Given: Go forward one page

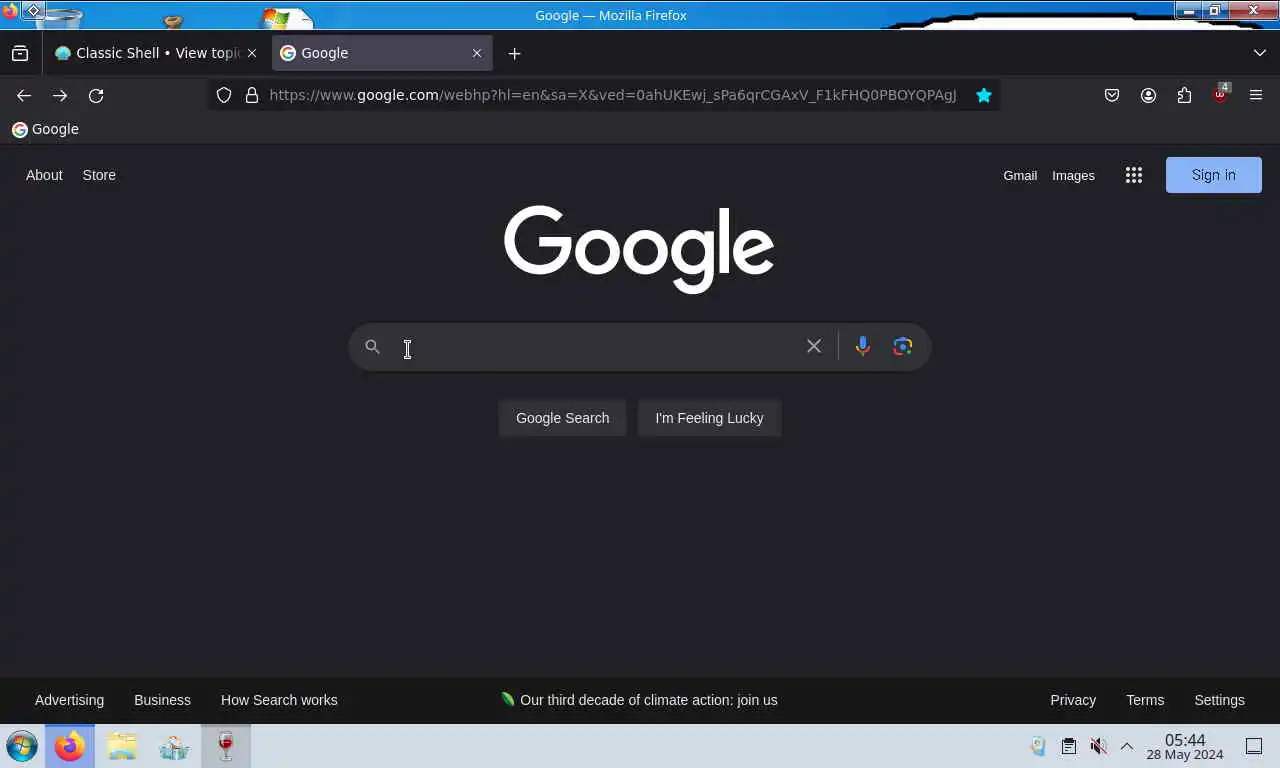Looking at the screenshot, I should [60, 95].
